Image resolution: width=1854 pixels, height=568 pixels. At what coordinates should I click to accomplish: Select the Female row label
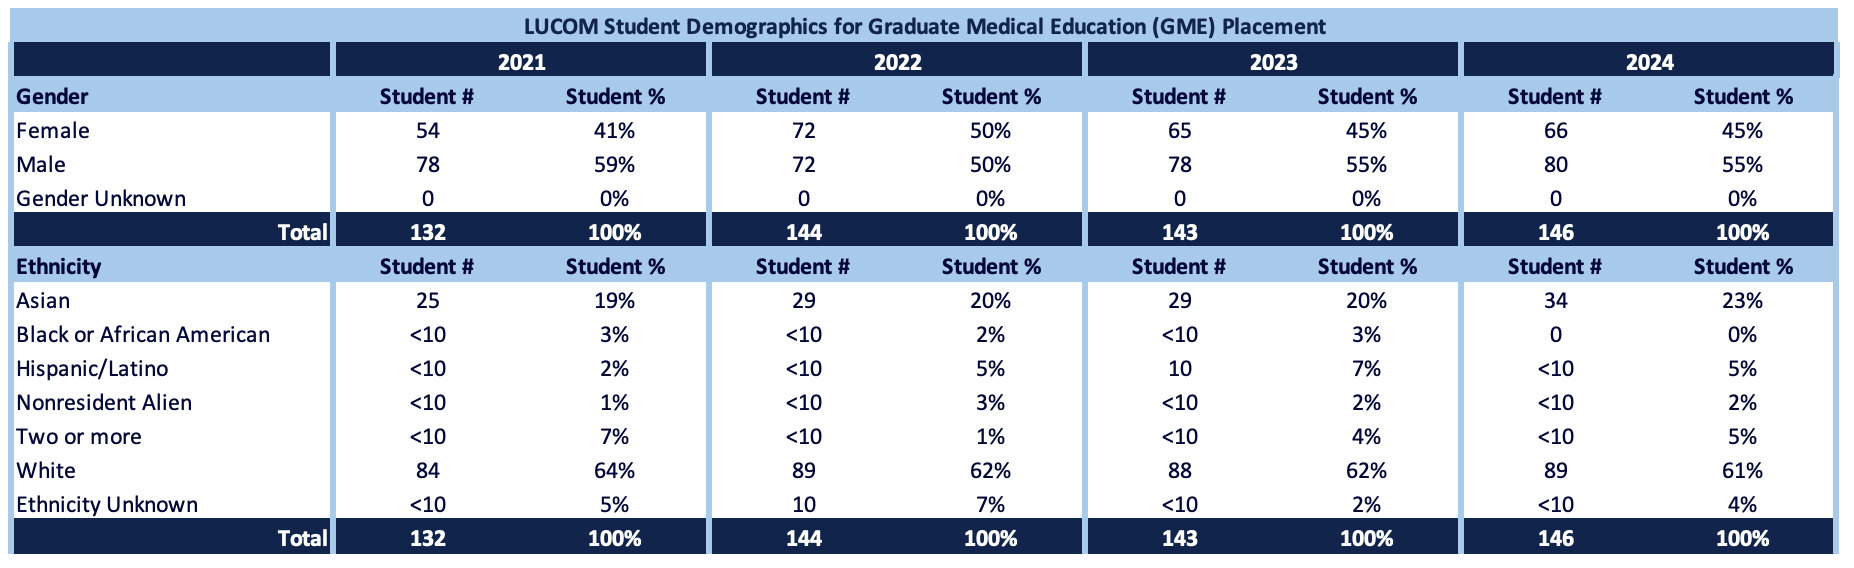(x=53, y=131)
